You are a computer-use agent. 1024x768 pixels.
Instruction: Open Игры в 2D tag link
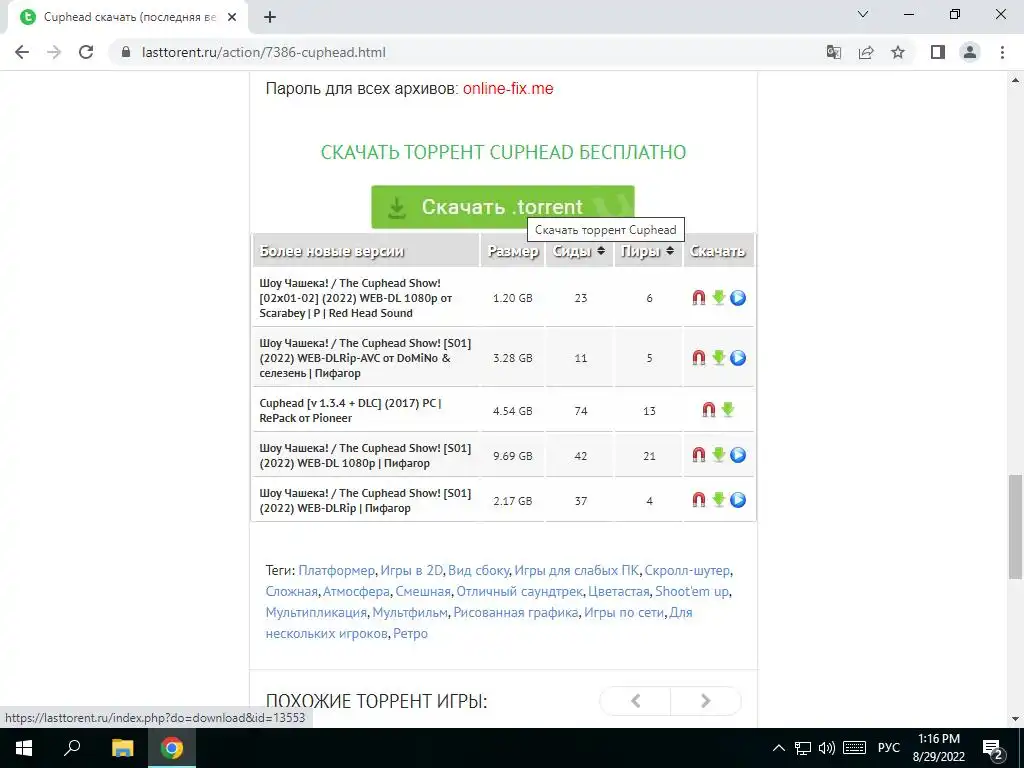[411, 570]
